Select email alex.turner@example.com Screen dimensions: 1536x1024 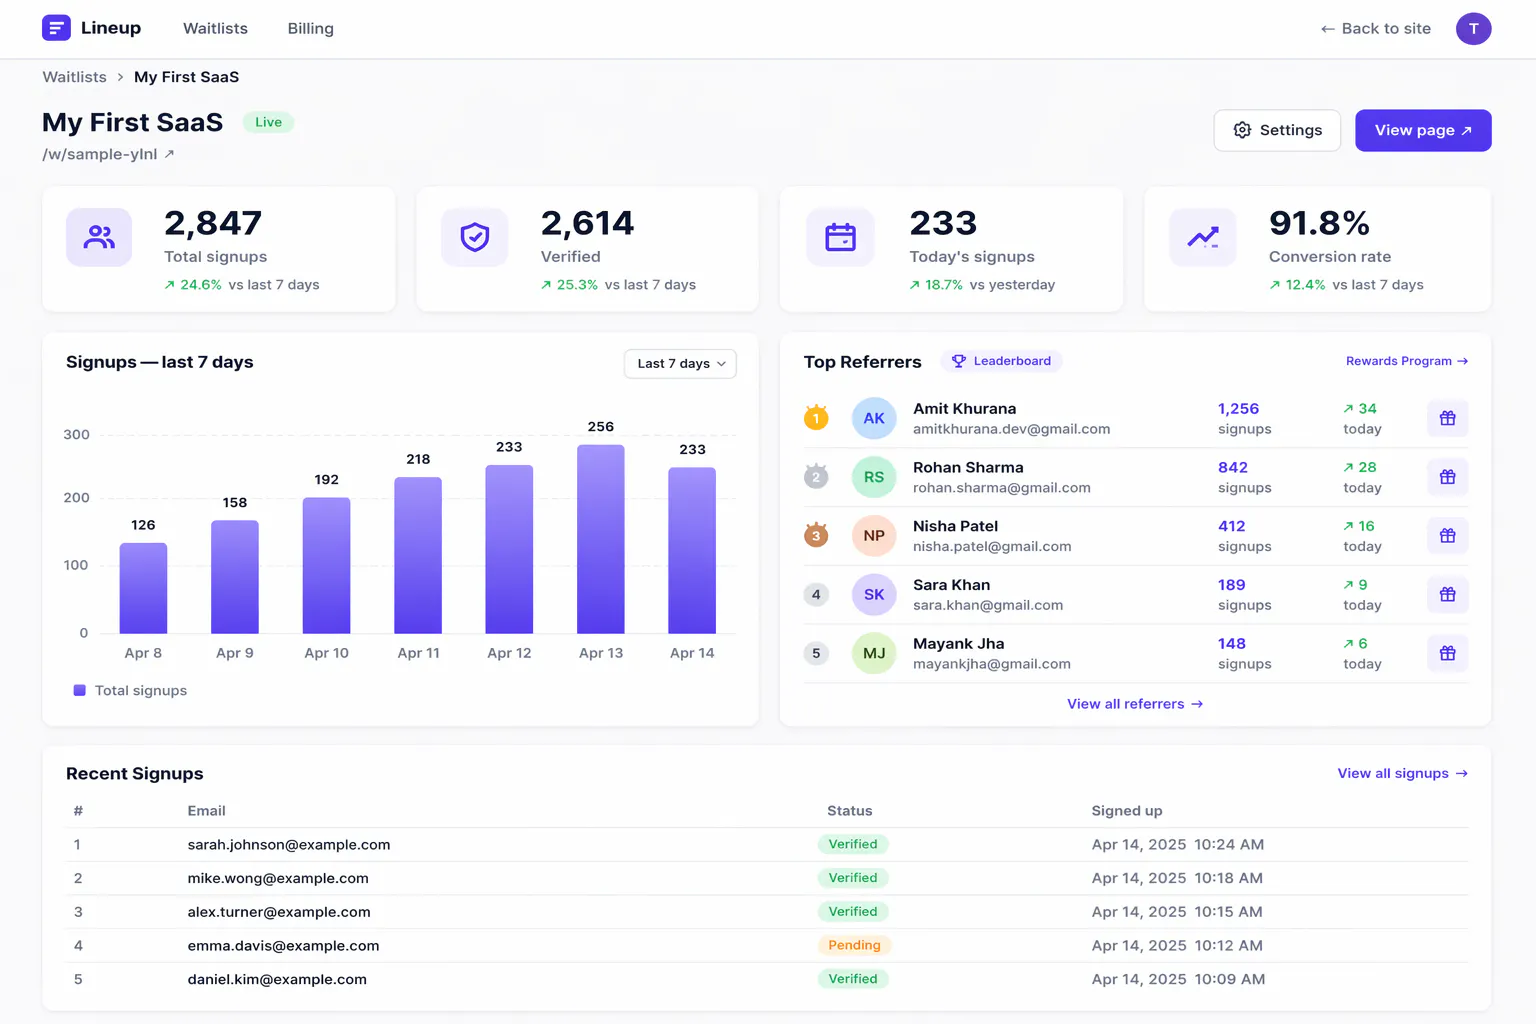click(279, 912)
